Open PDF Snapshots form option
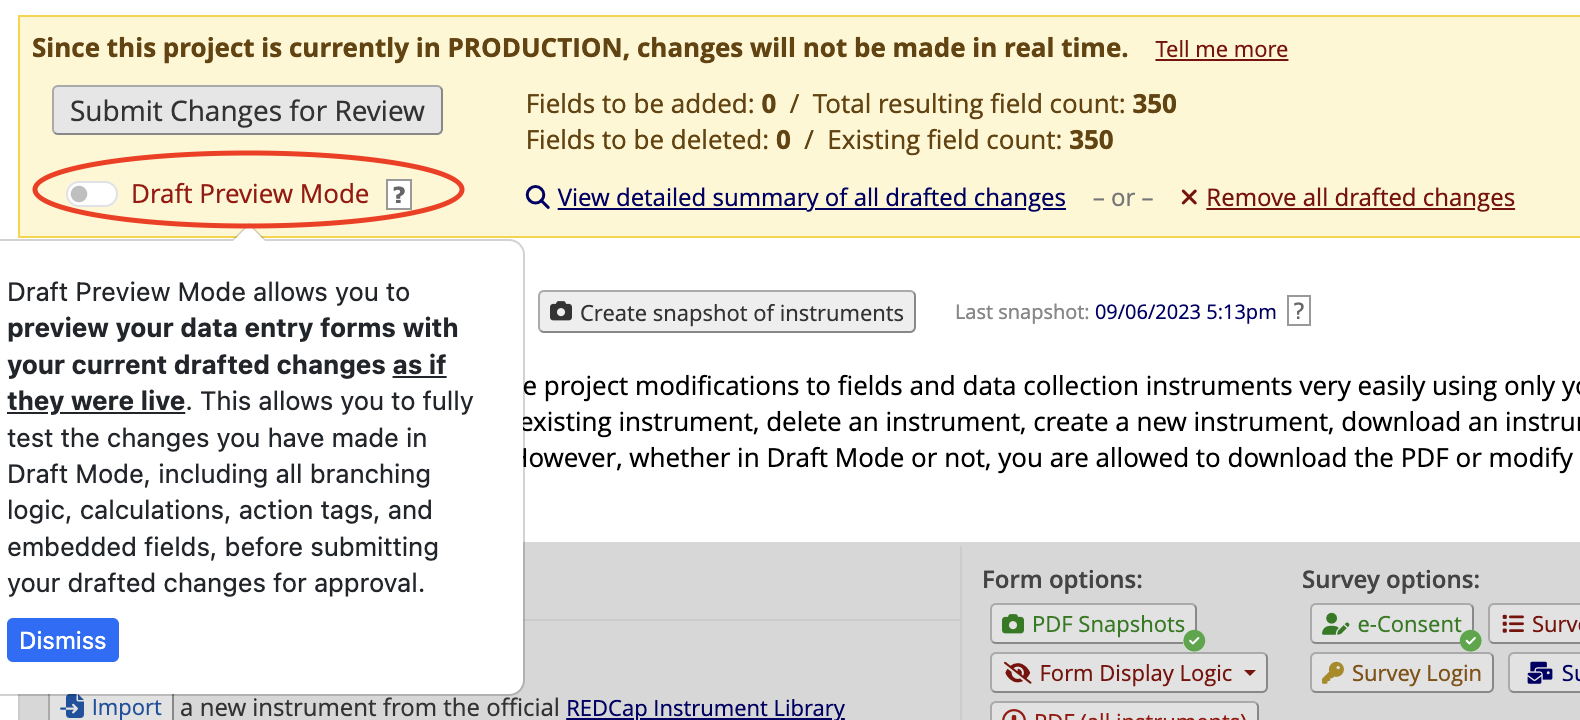 tap(1093, 624)
